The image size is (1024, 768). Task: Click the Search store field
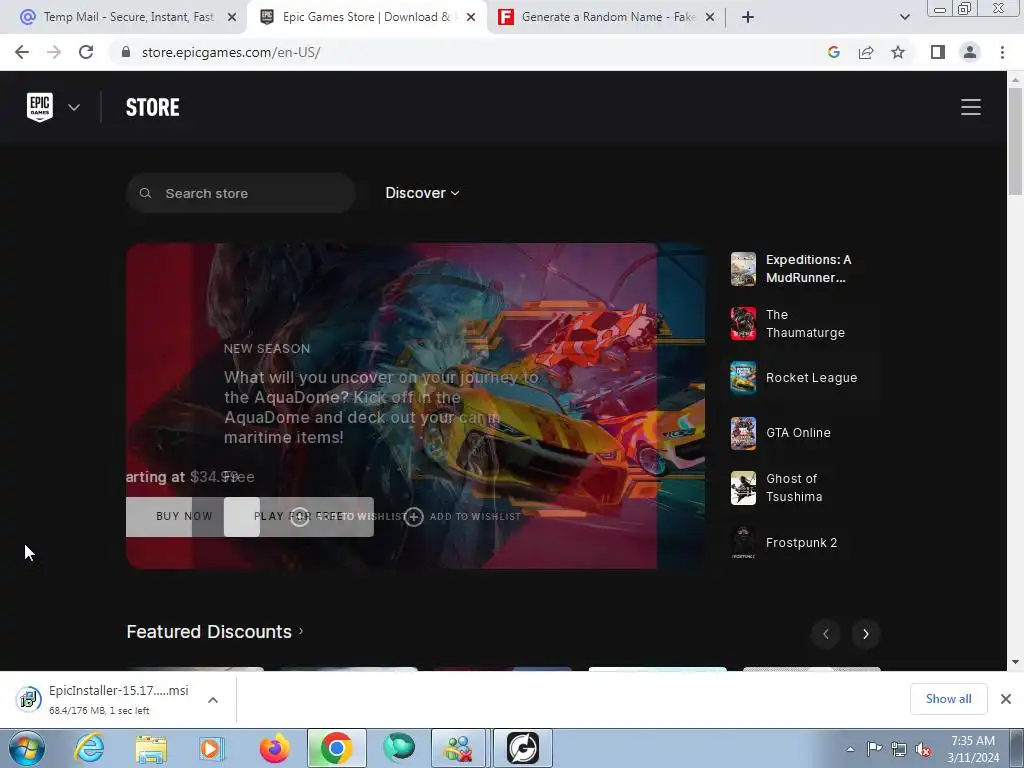click(241, 193)
